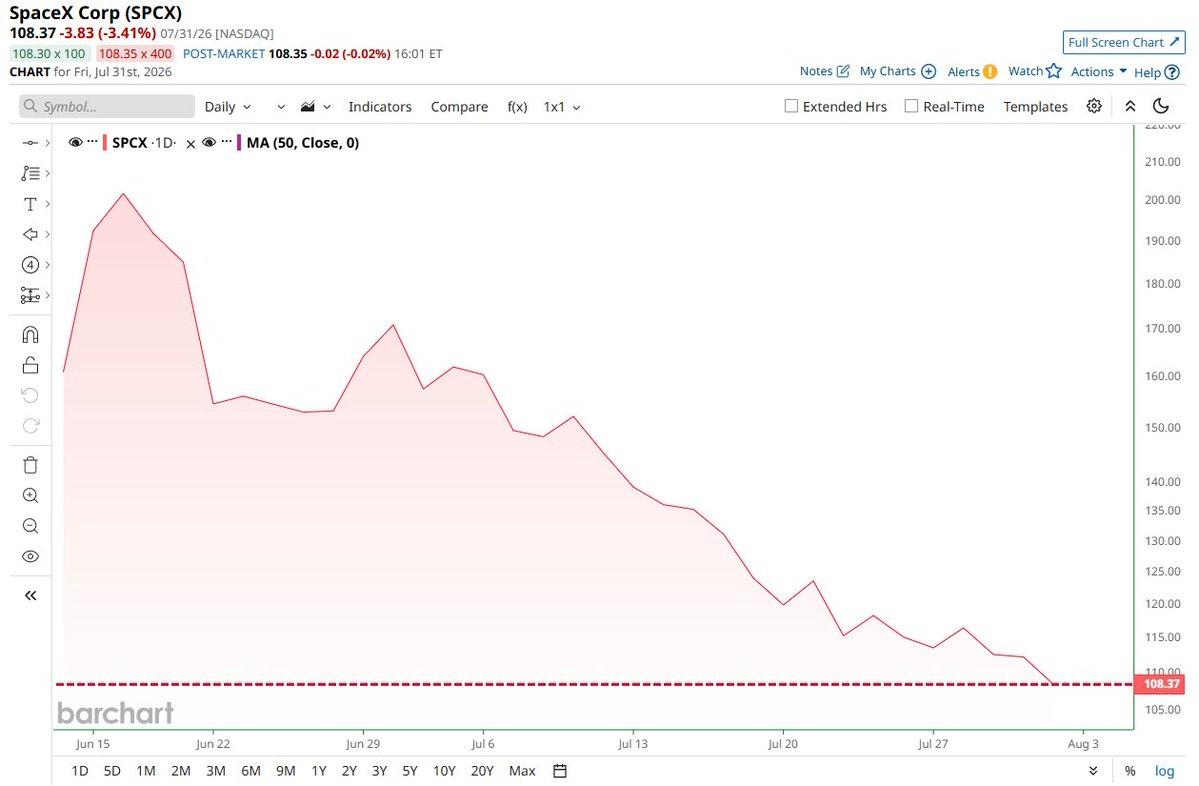Image resolution: width=1199 pixels, height=786 pixels.
Task: Open Notes link
Action: pyautogui.click(x=824, y=71)
